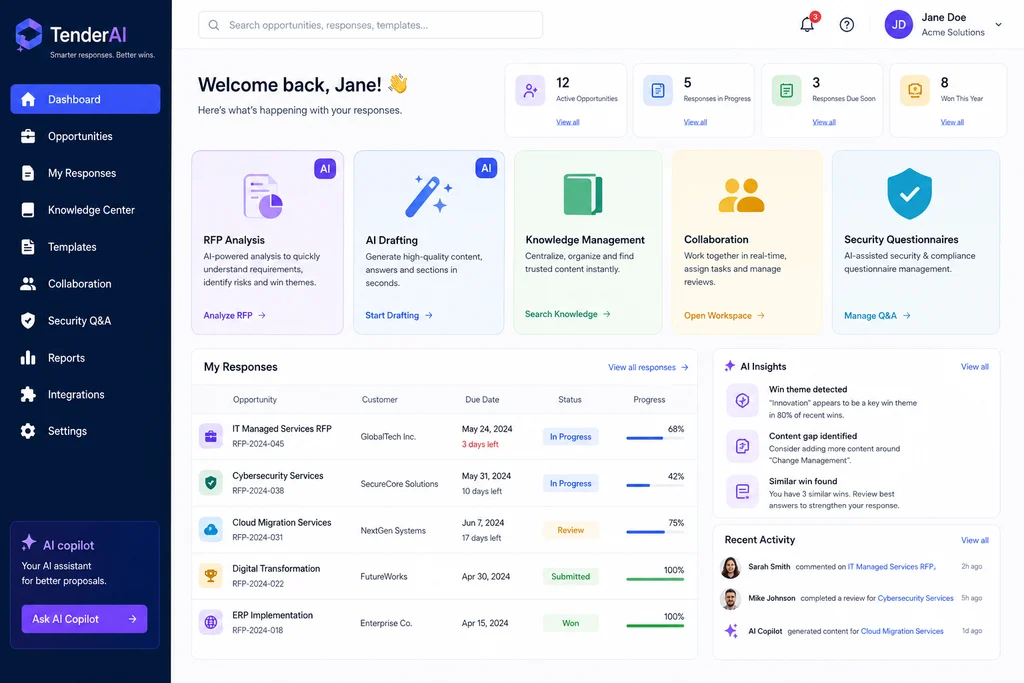Click the Win theme detected insight icon
Screen dimensions: 1024x683
743,400
